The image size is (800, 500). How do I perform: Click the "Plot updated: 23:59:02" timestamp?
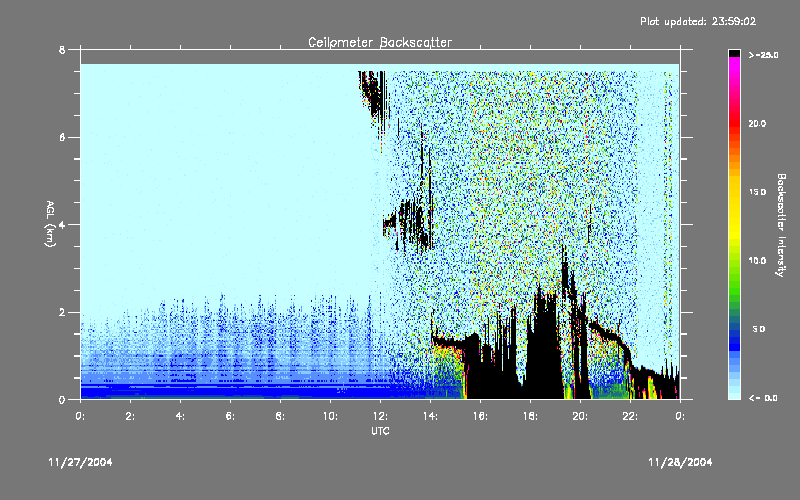[x=698, y=21]
